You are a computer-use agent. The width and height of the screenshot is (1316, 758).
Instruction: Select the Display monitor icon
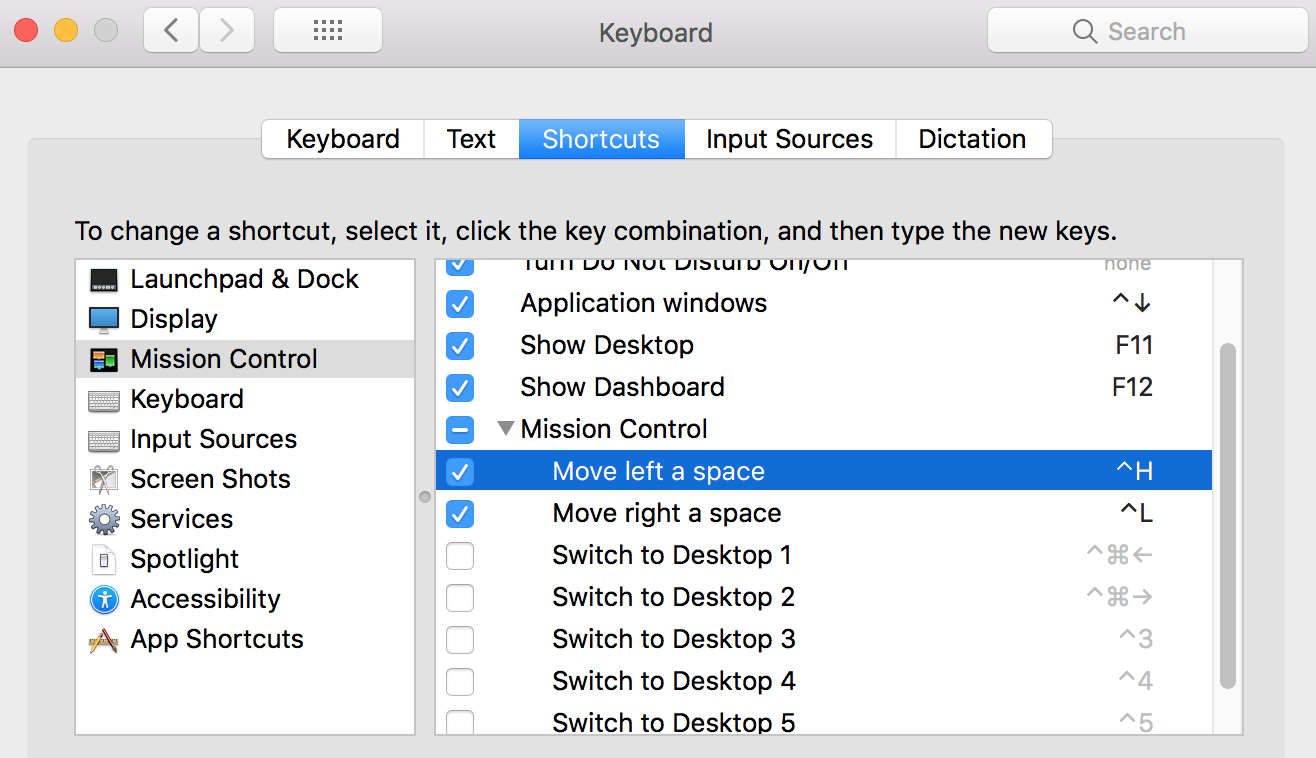coord(104,319)
